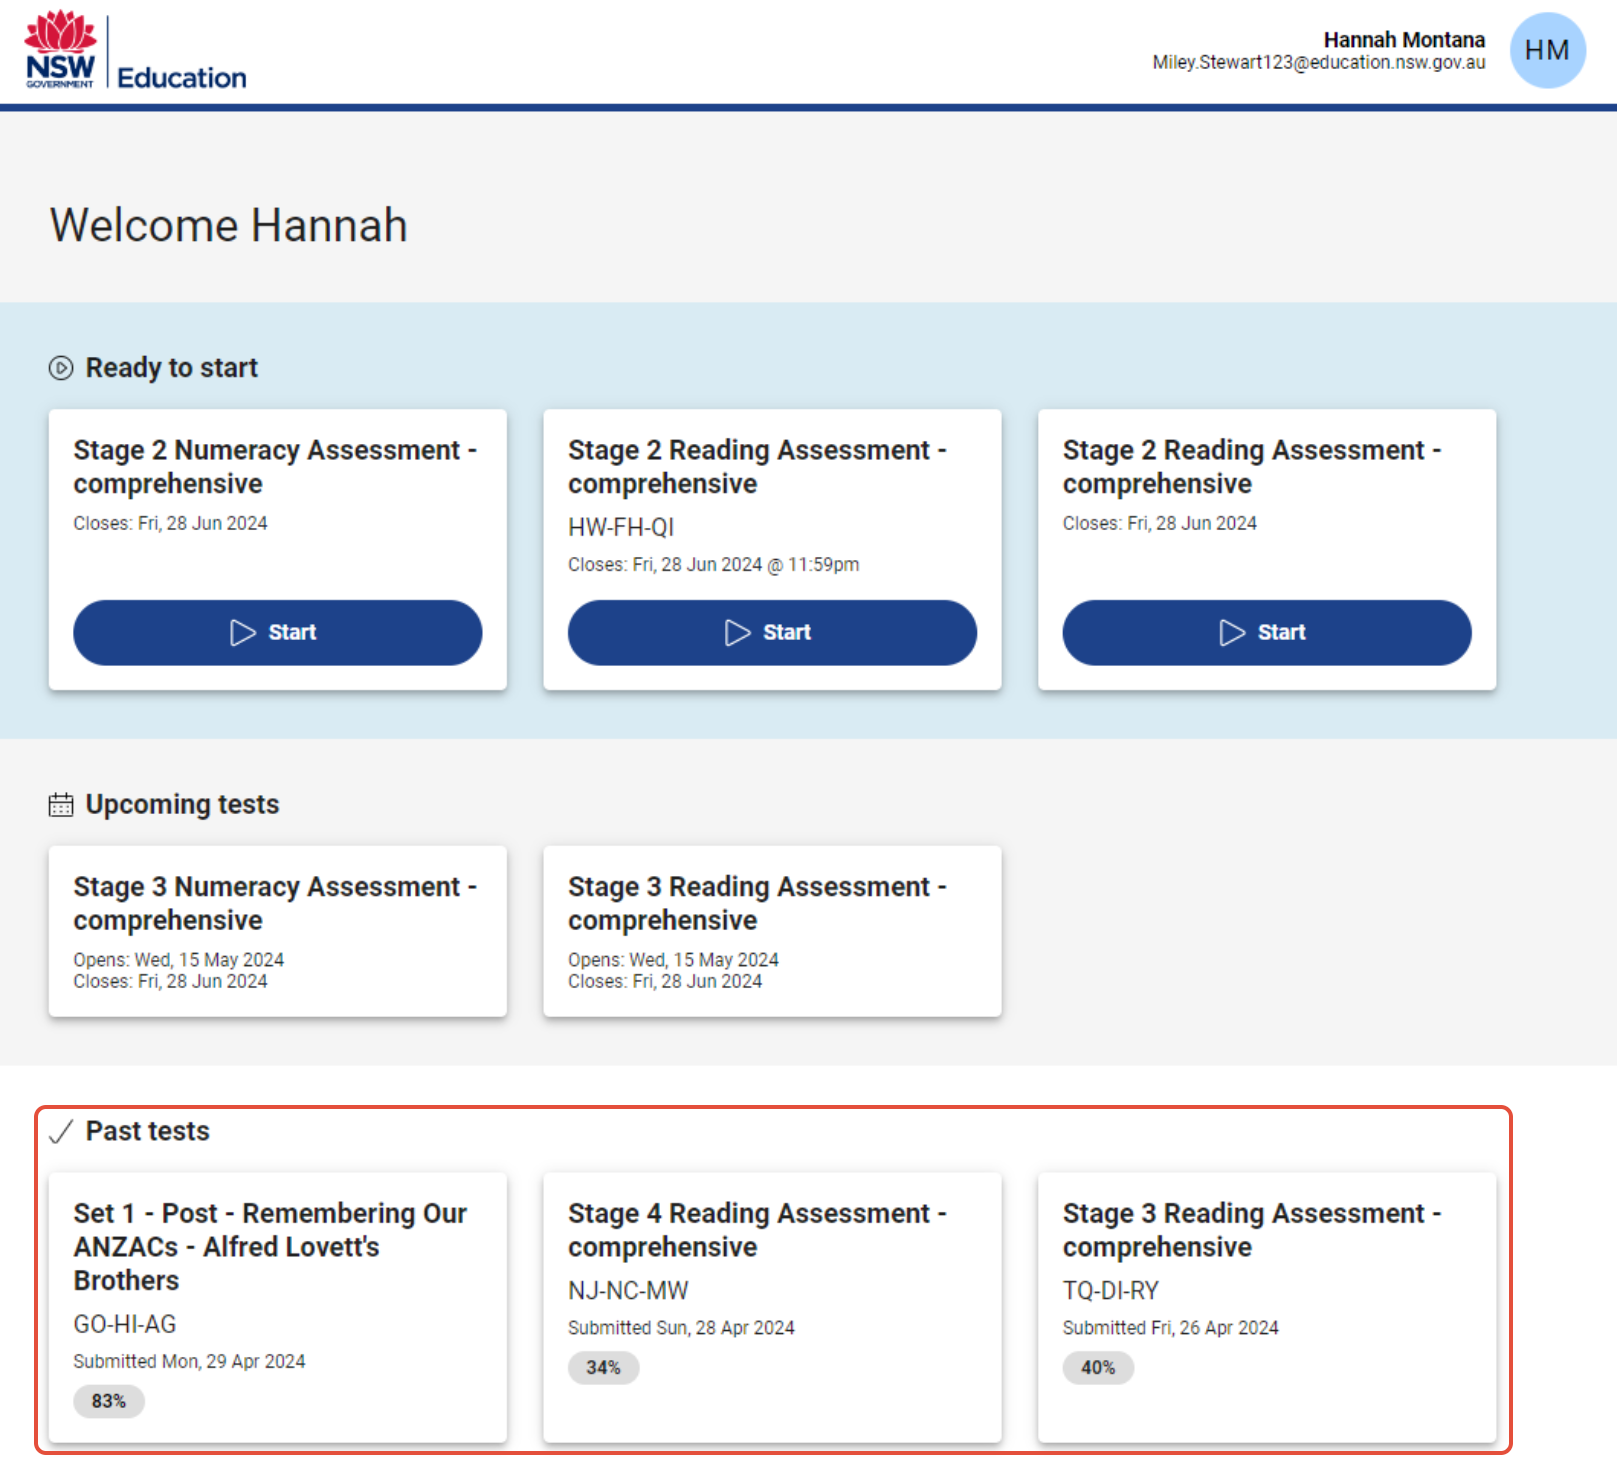This screenshot has height=1458, width=1617.
Task: Click Submitted Fri, 26 Apr 2024
Action: [x=1171, y=1328]
